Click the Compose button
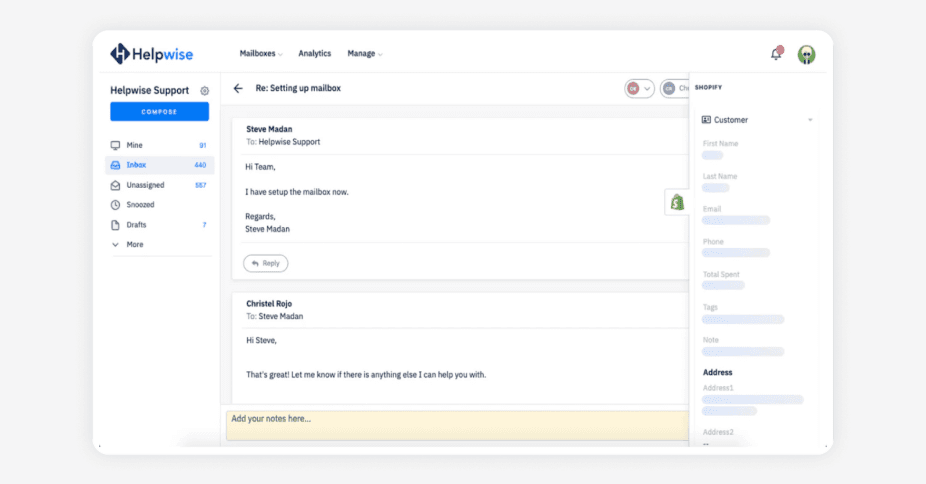 pyautogui.click(x=159, y=112)
